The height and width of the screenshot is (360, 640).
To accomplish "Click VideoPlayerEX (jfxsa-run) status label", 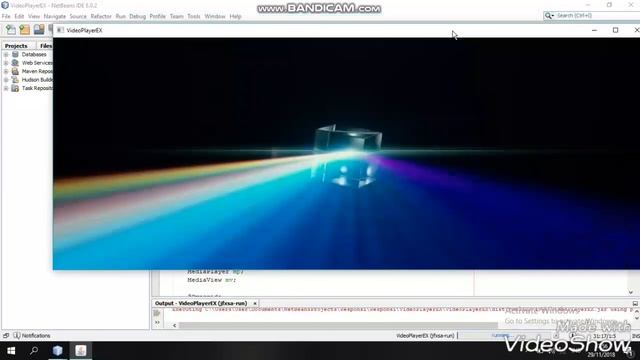I will pos(425,336).
